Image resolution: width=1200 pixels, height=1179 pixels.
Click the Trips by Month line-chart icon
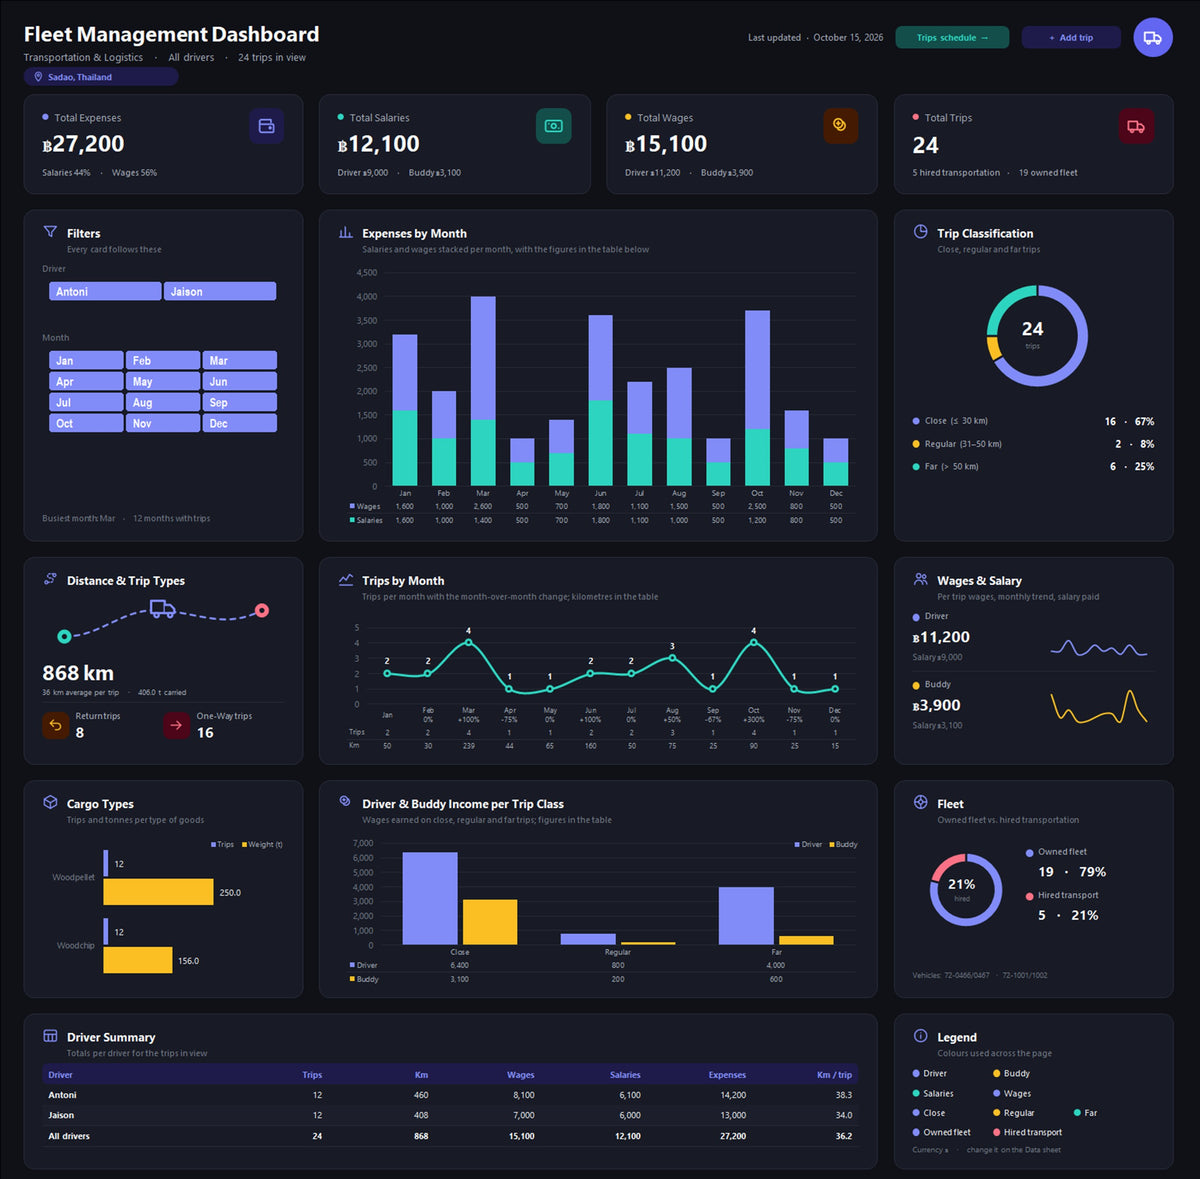(x=345, y=579)
